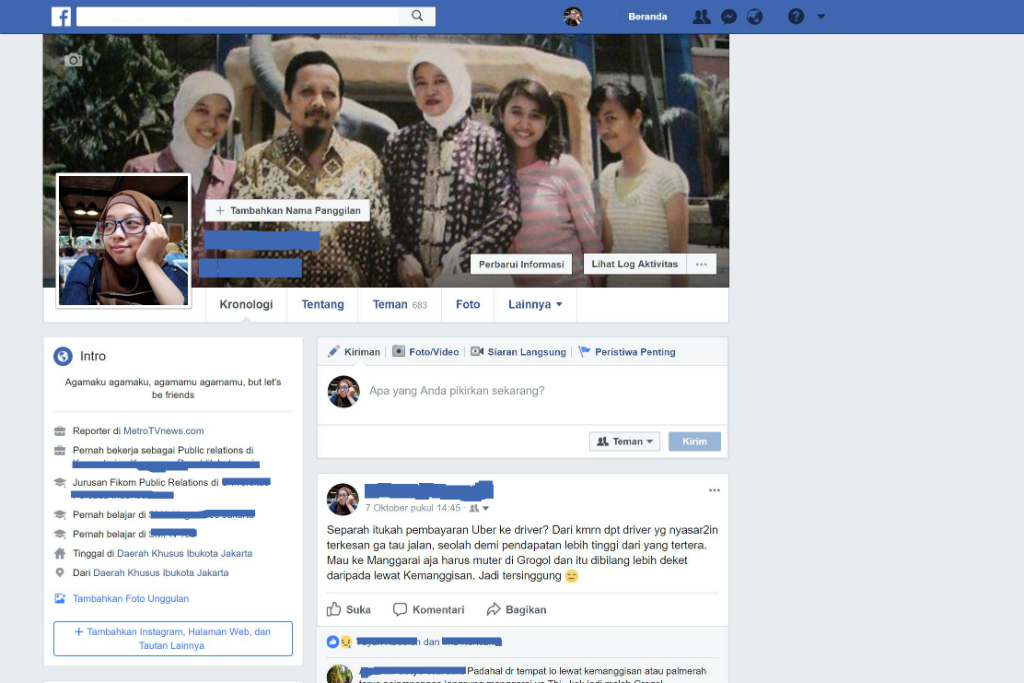
Task: Like the Uber post with Suka
Action: [349, 609]
